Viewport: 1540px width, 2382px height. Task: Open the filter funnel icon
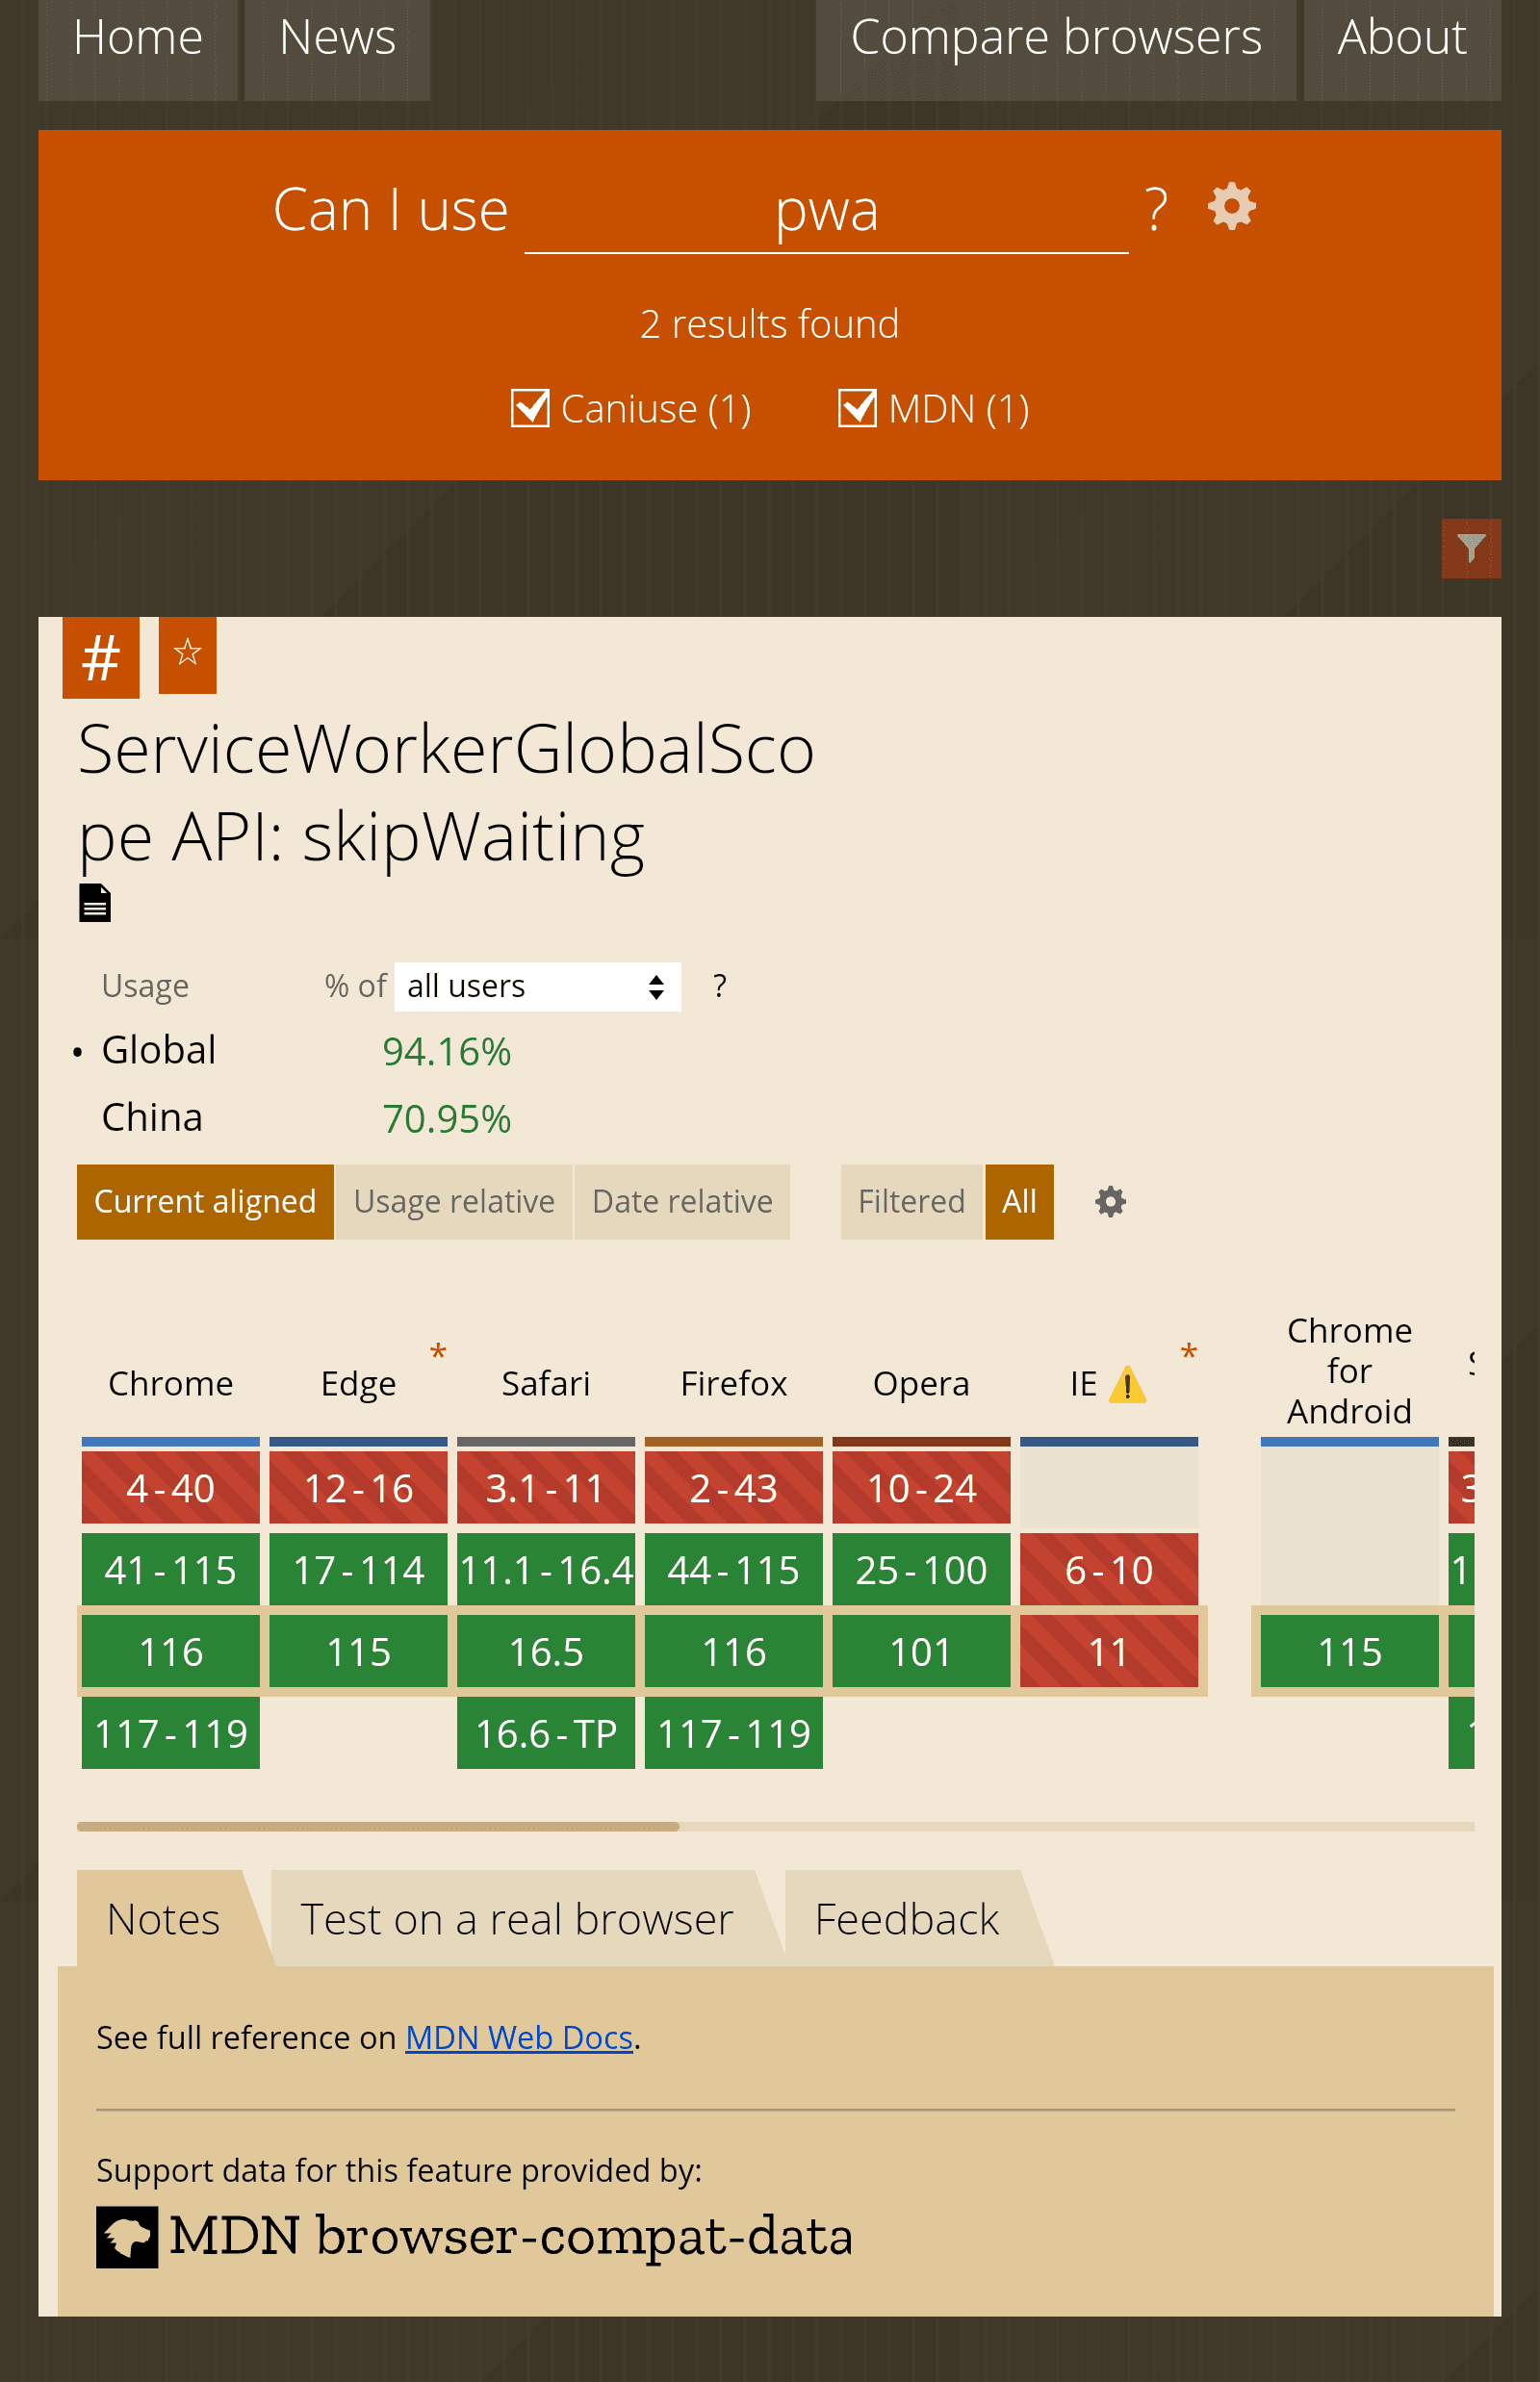(x=1471, y=548)
